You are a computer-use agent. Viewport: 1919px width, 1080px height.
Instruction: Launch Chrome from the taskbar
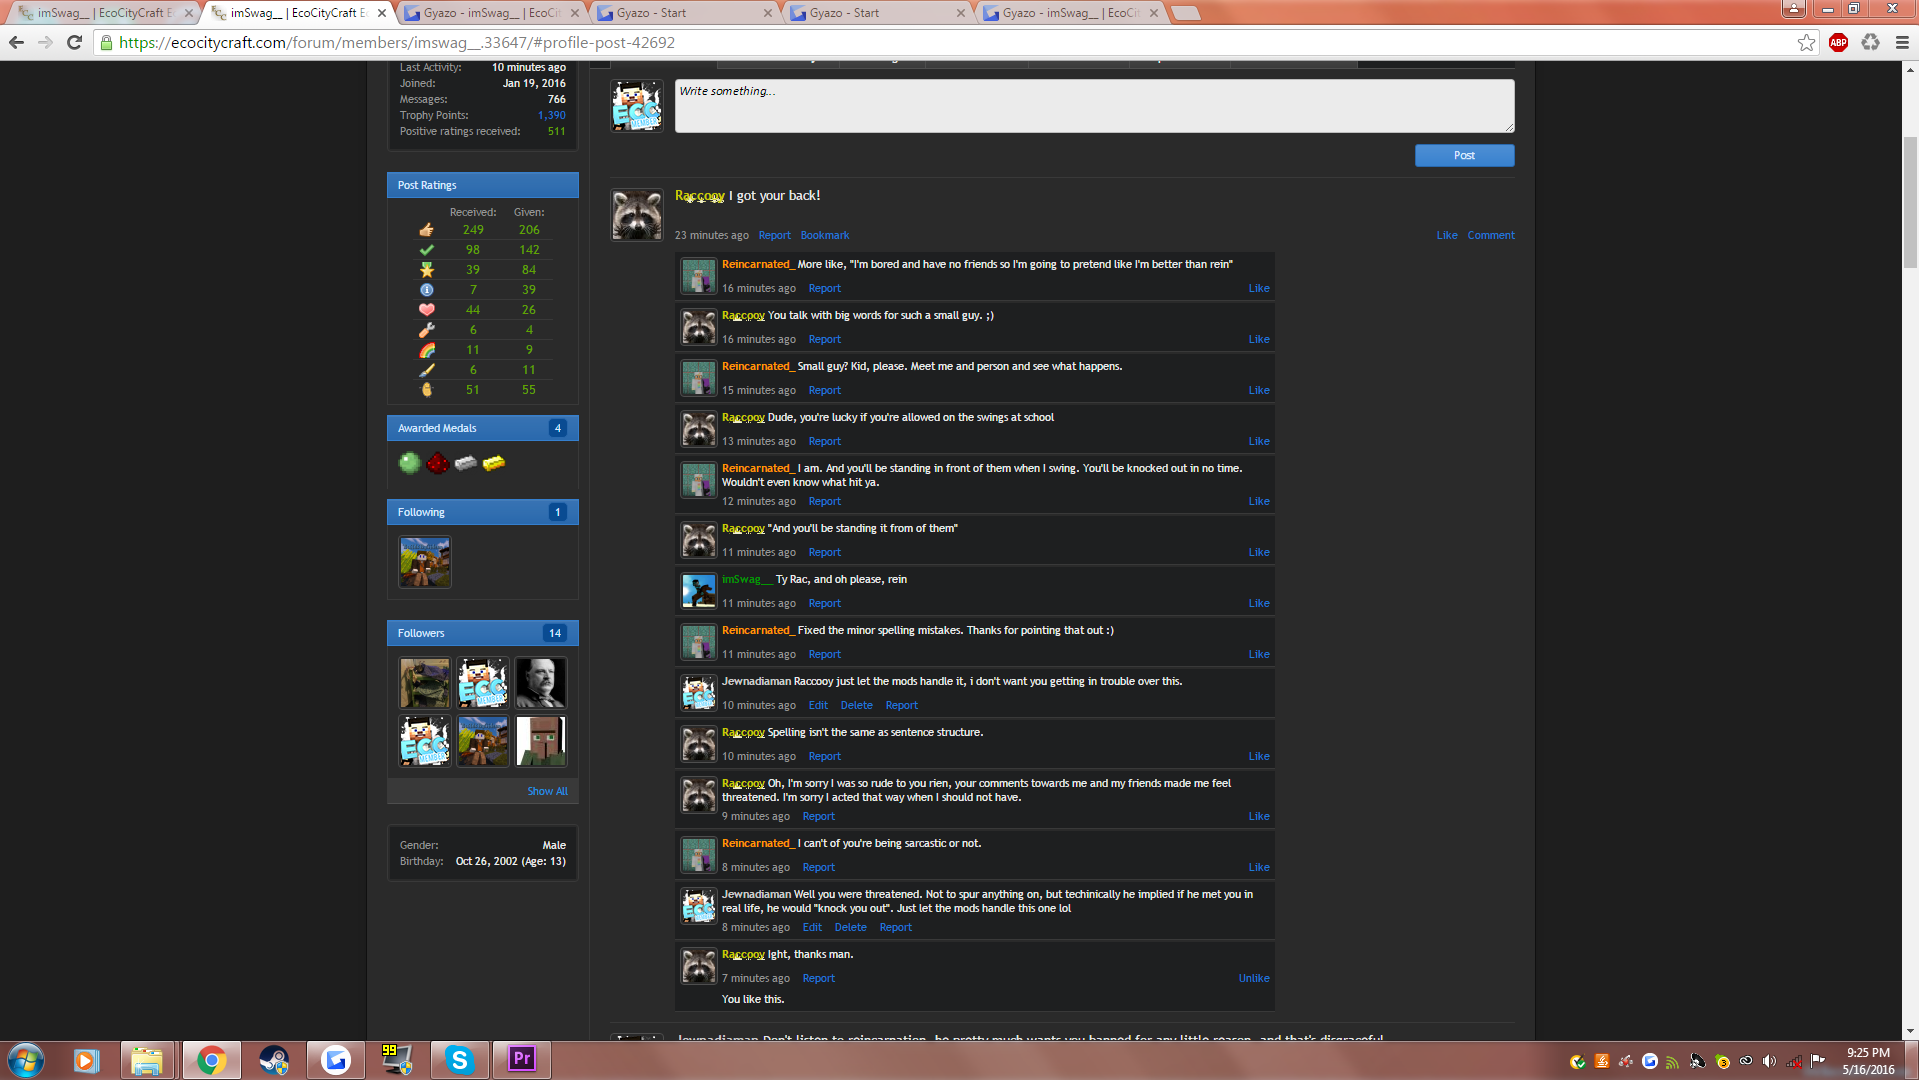211,1060
